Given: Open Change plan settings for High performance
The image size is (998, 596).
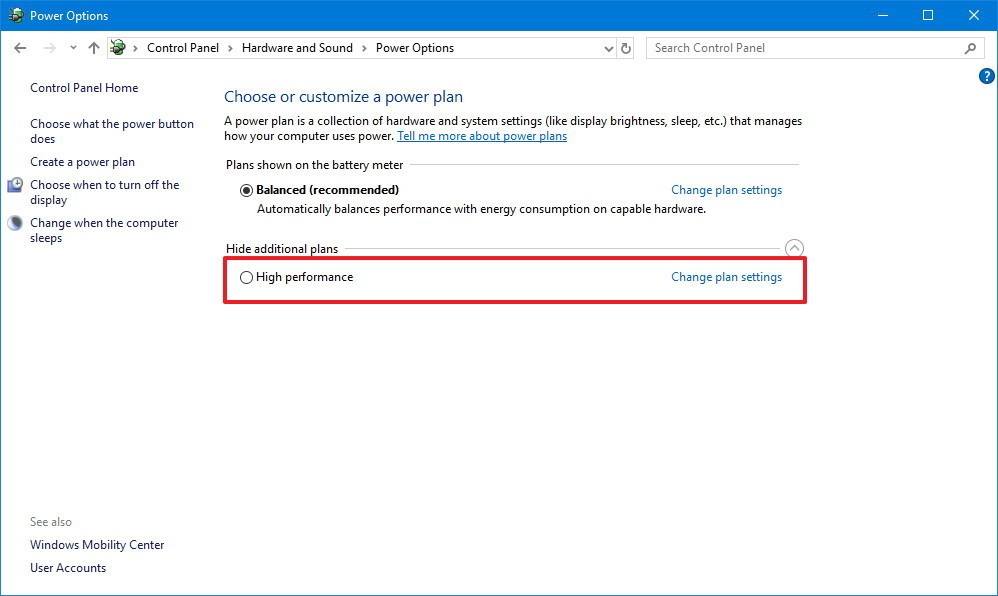Looking at the screenshot, I should click(x=726, y=277).
